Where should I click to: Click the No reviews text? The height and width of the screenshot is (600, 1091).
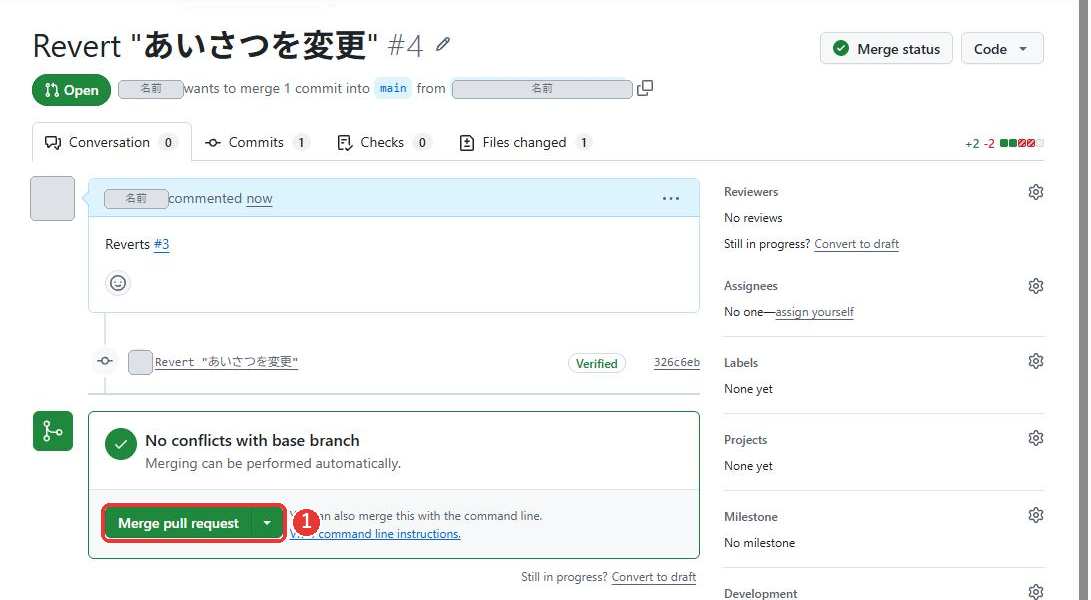[x=753, y=218]
